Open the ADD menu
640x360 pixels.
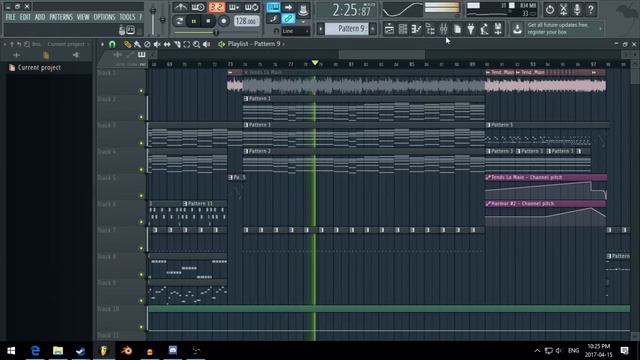pyautogui.click(x=40, y=17)
